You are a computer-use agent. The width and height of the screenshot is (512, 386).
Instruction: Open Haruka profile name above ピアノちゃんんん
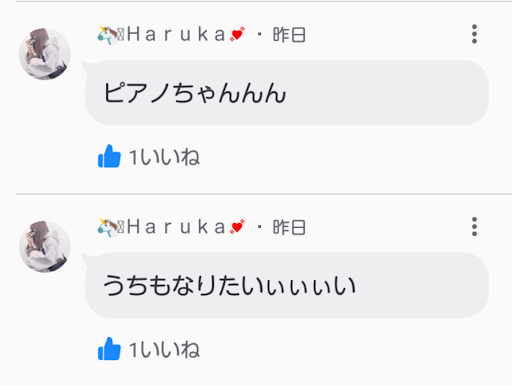(x=172, y=35)
